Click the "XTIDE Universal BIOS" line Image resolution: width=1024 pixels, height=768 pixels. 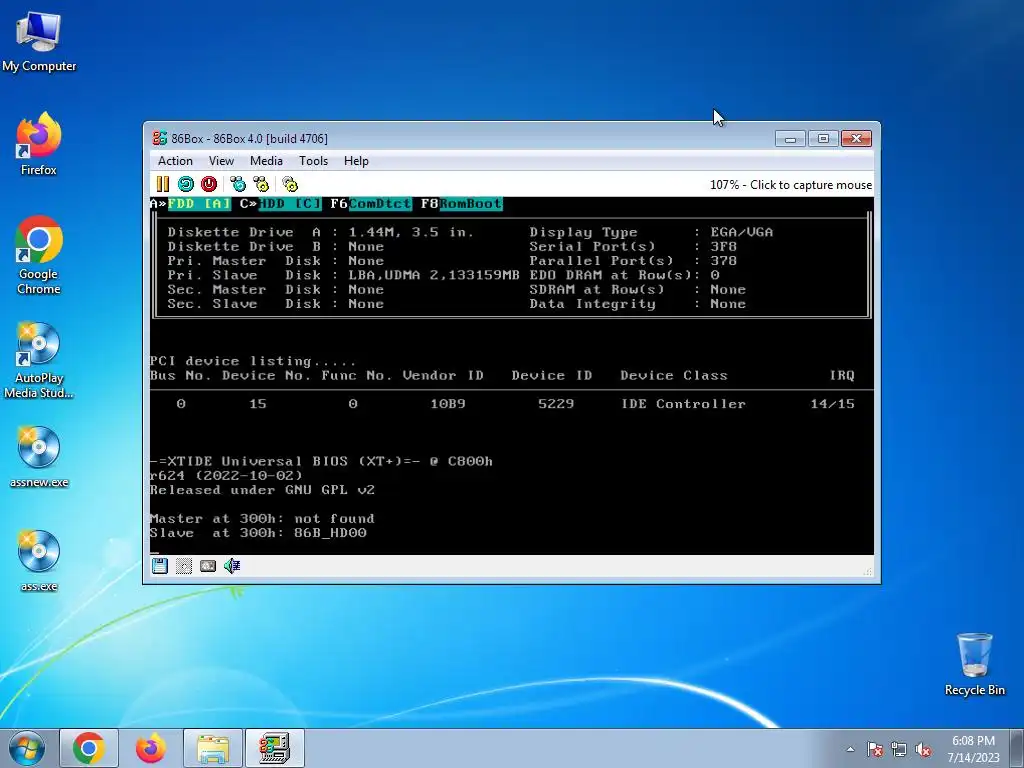[321, 461]
